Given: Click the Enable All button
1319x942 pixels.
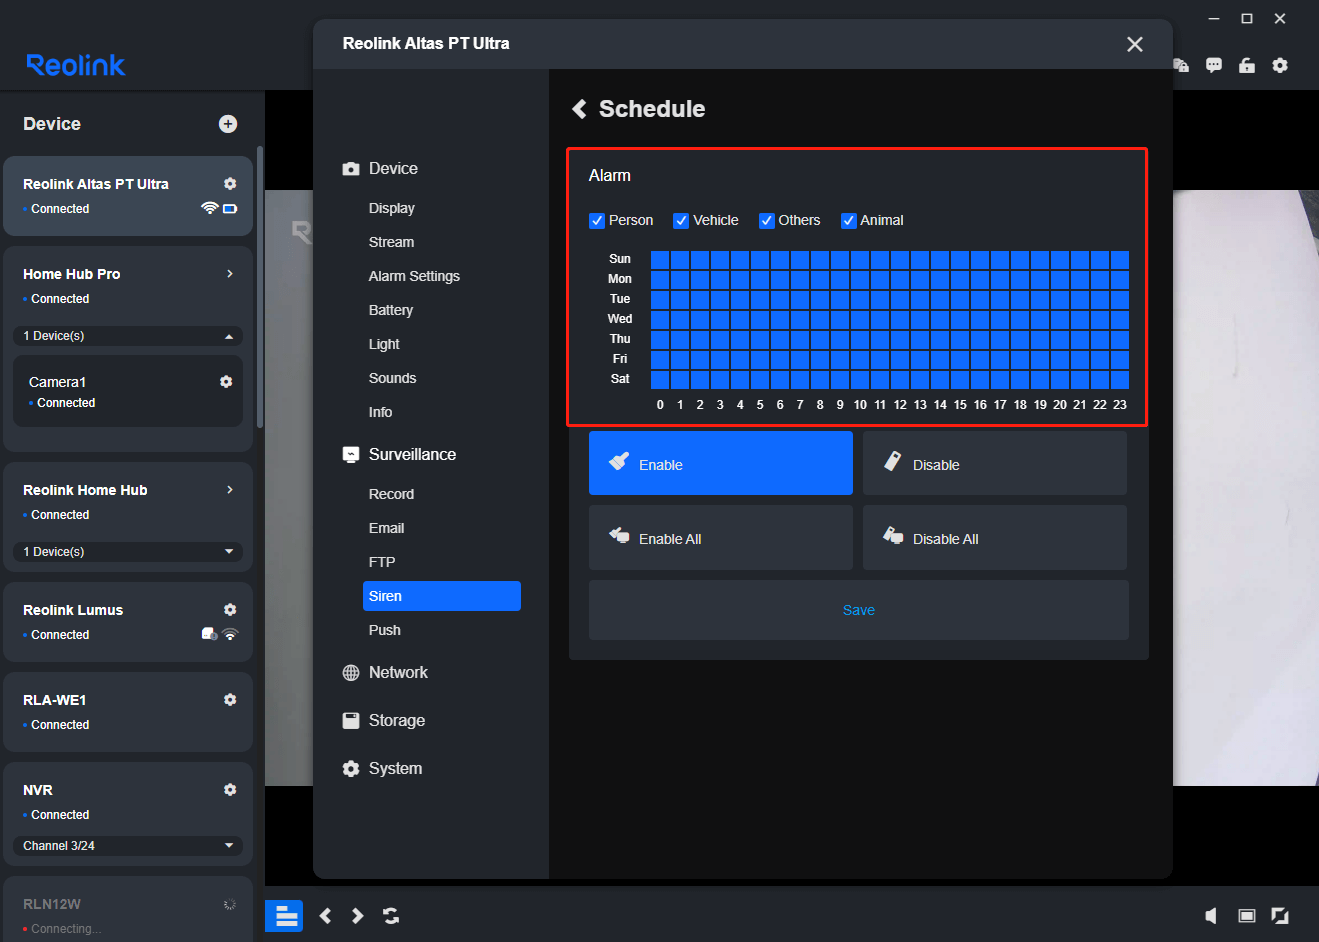Looking at the screenshot, I should click(721, 537).
